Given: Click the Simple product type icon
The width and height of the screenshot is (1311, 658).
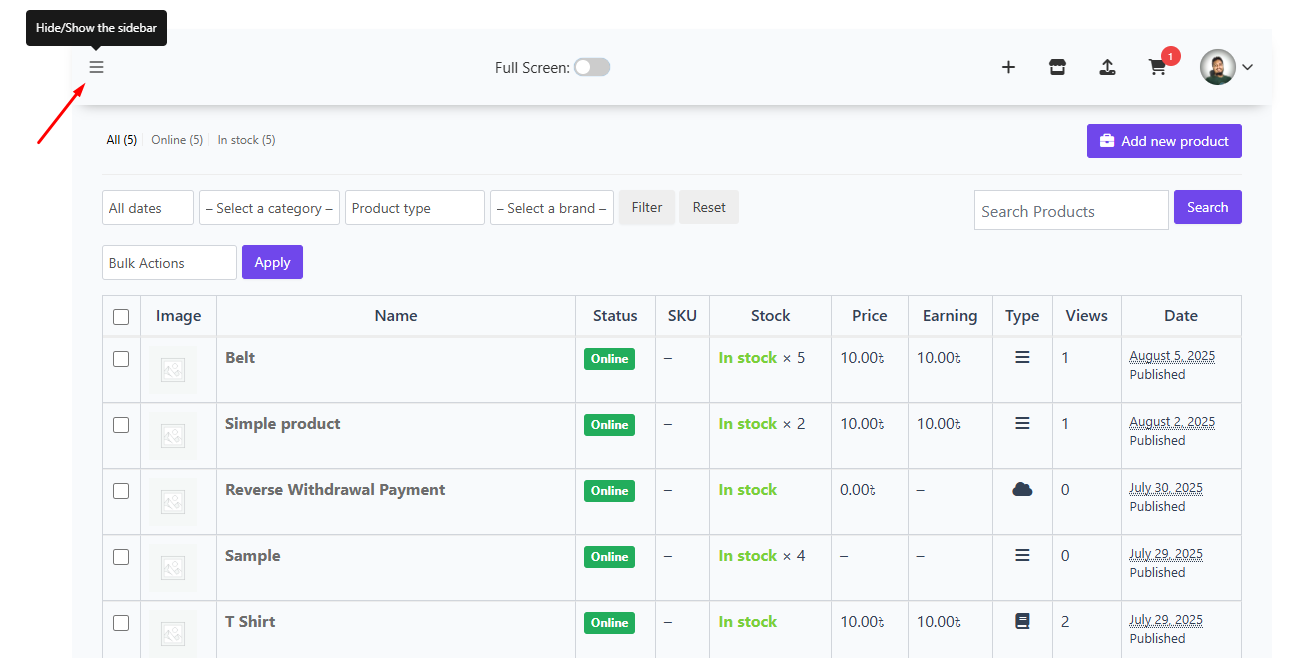Looking at the screenshot, I should pos(1022,423).
